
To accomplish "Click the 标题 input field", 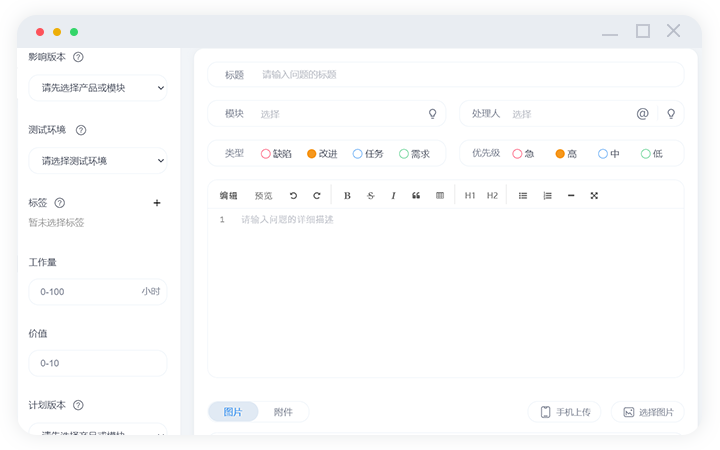I will click(x=460, y=75).
